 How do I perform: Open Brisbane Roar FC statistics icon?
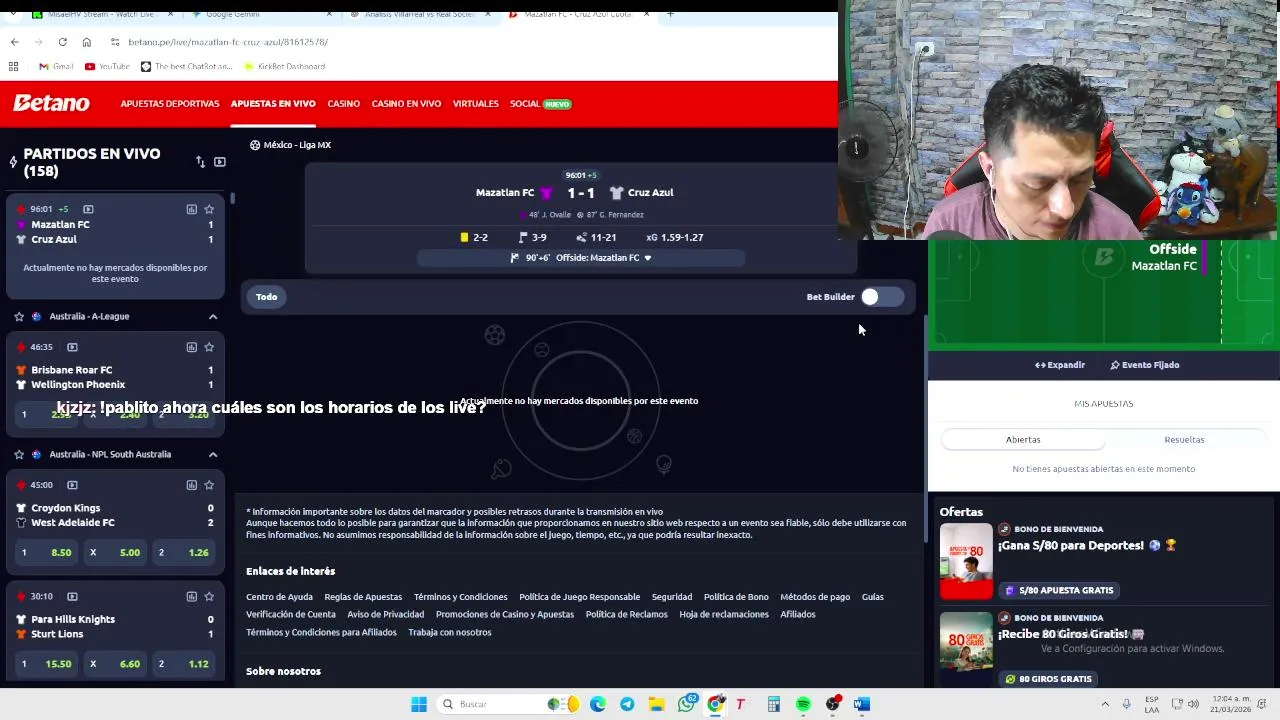pos(191,347)
